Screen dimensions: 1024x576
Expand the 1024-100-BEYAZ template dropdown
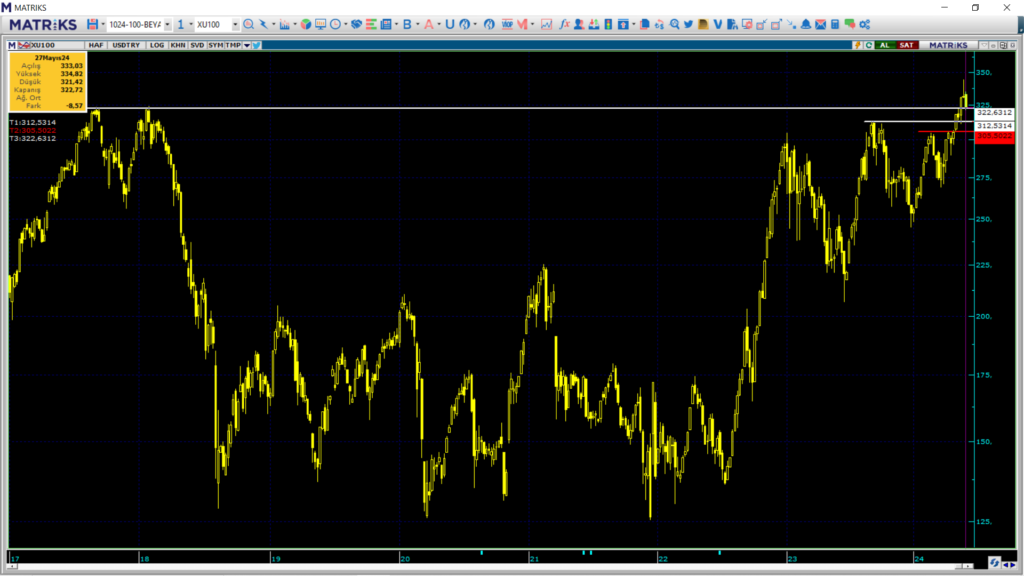pos(167,24)
